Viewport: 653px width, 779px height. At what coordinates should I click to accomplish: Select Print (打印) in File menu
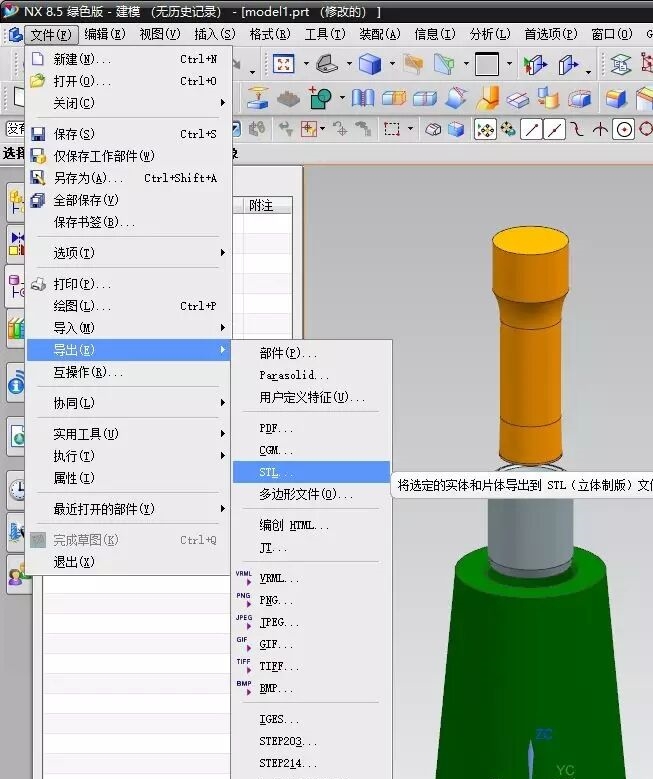[128, 284]
